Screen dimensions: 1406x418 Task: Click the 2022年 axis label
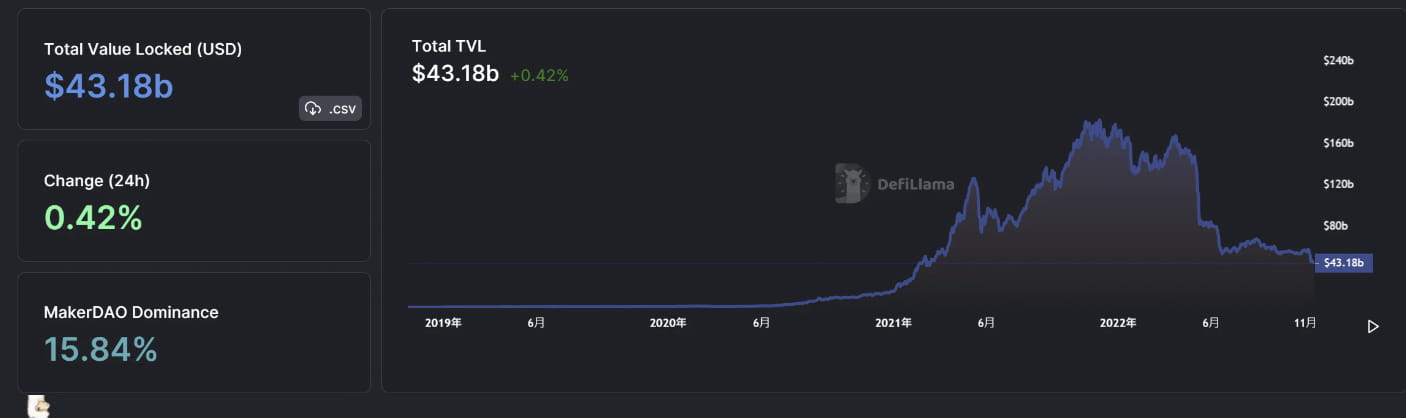coord(1118,322)
